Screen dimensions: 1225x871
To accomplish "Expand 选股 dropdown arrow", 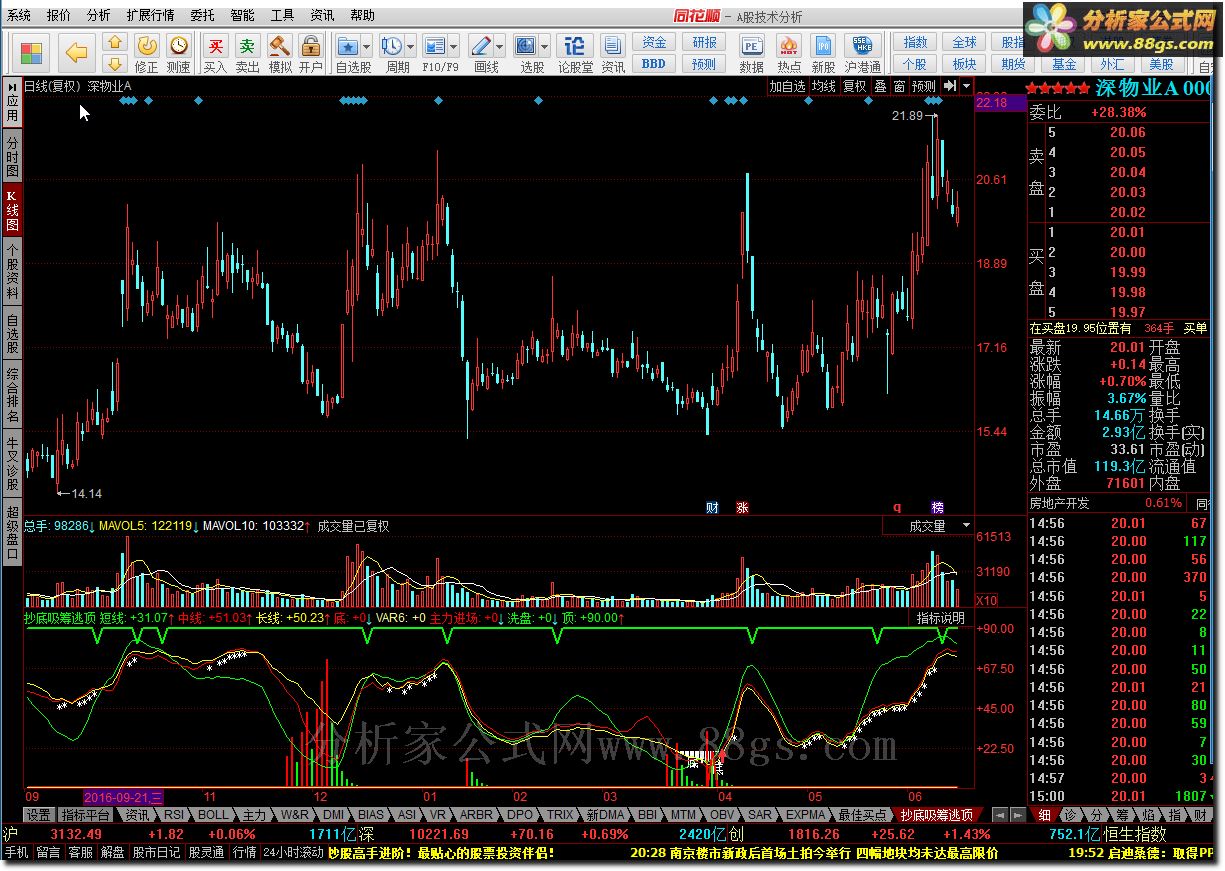I will (545, 46).
